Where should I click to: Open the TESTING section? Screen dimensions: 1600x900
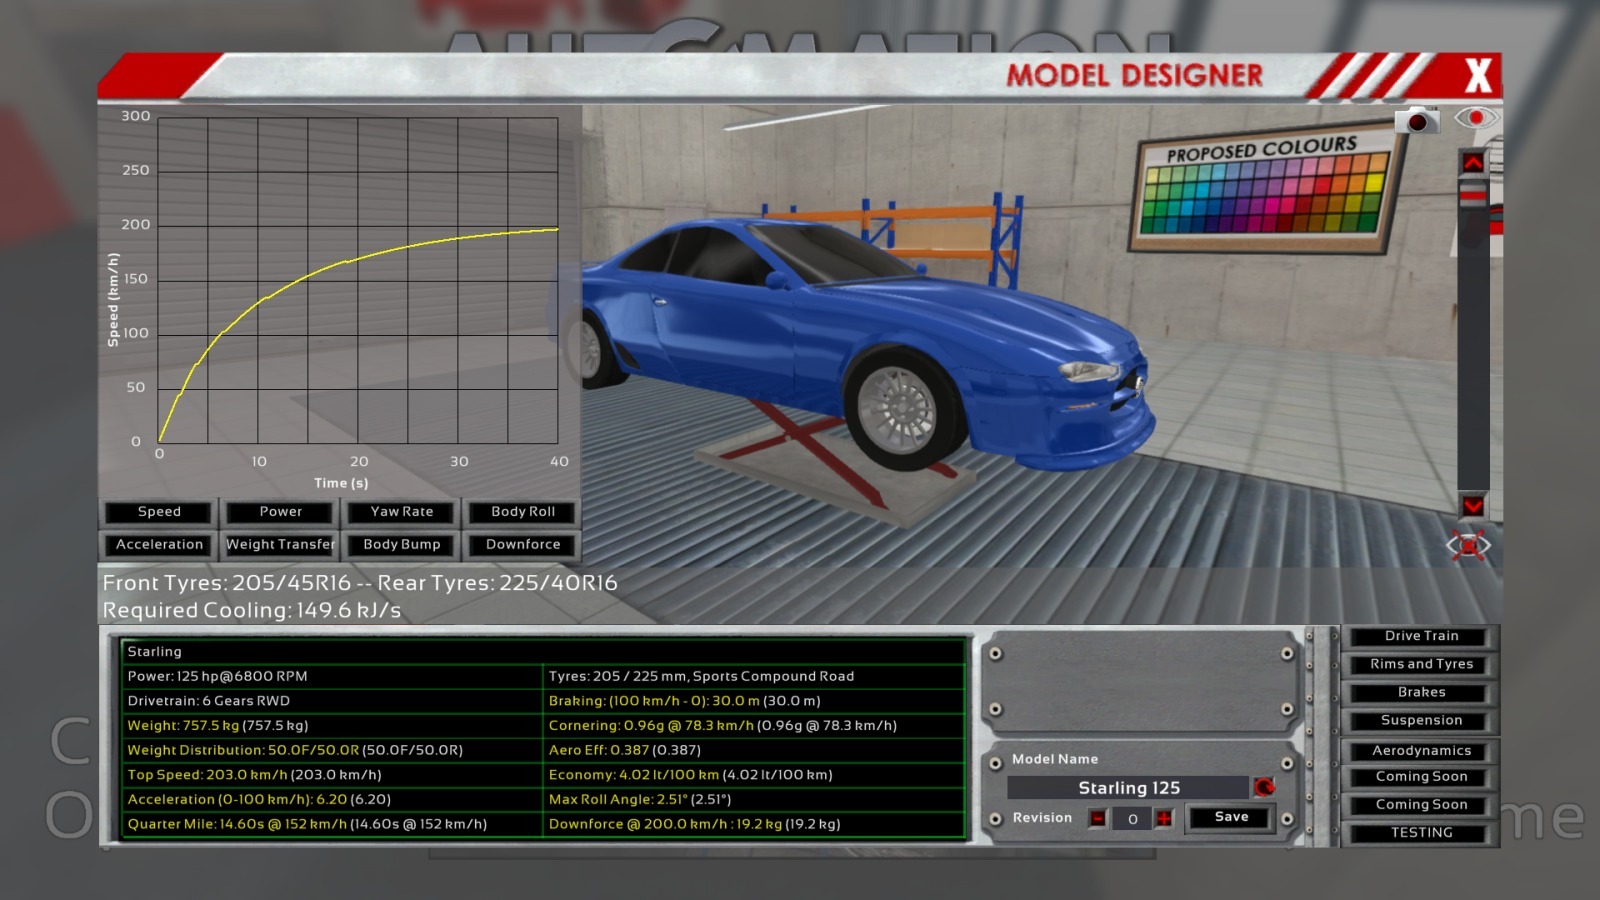1421,832
